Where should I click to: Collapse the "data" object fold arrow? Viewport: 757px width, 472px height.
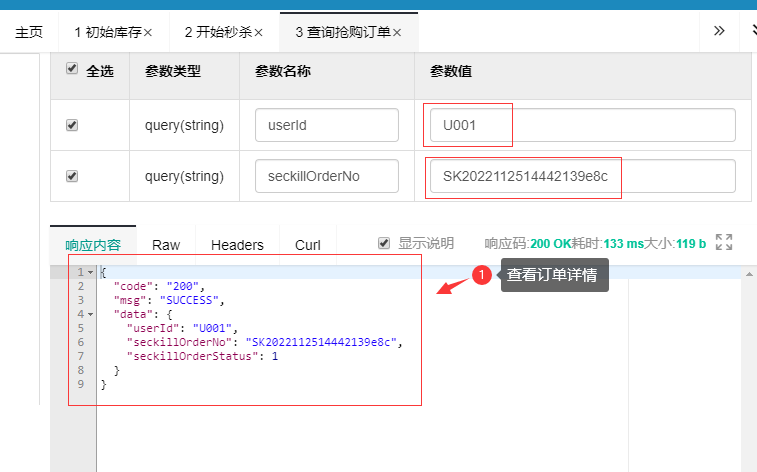click(90, 315)
